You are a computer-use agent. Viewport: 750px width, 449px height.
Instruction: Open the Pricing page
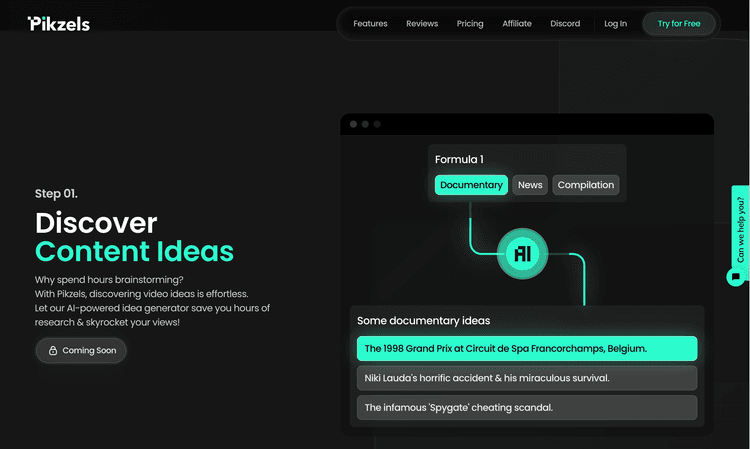[x=470, y=23]
